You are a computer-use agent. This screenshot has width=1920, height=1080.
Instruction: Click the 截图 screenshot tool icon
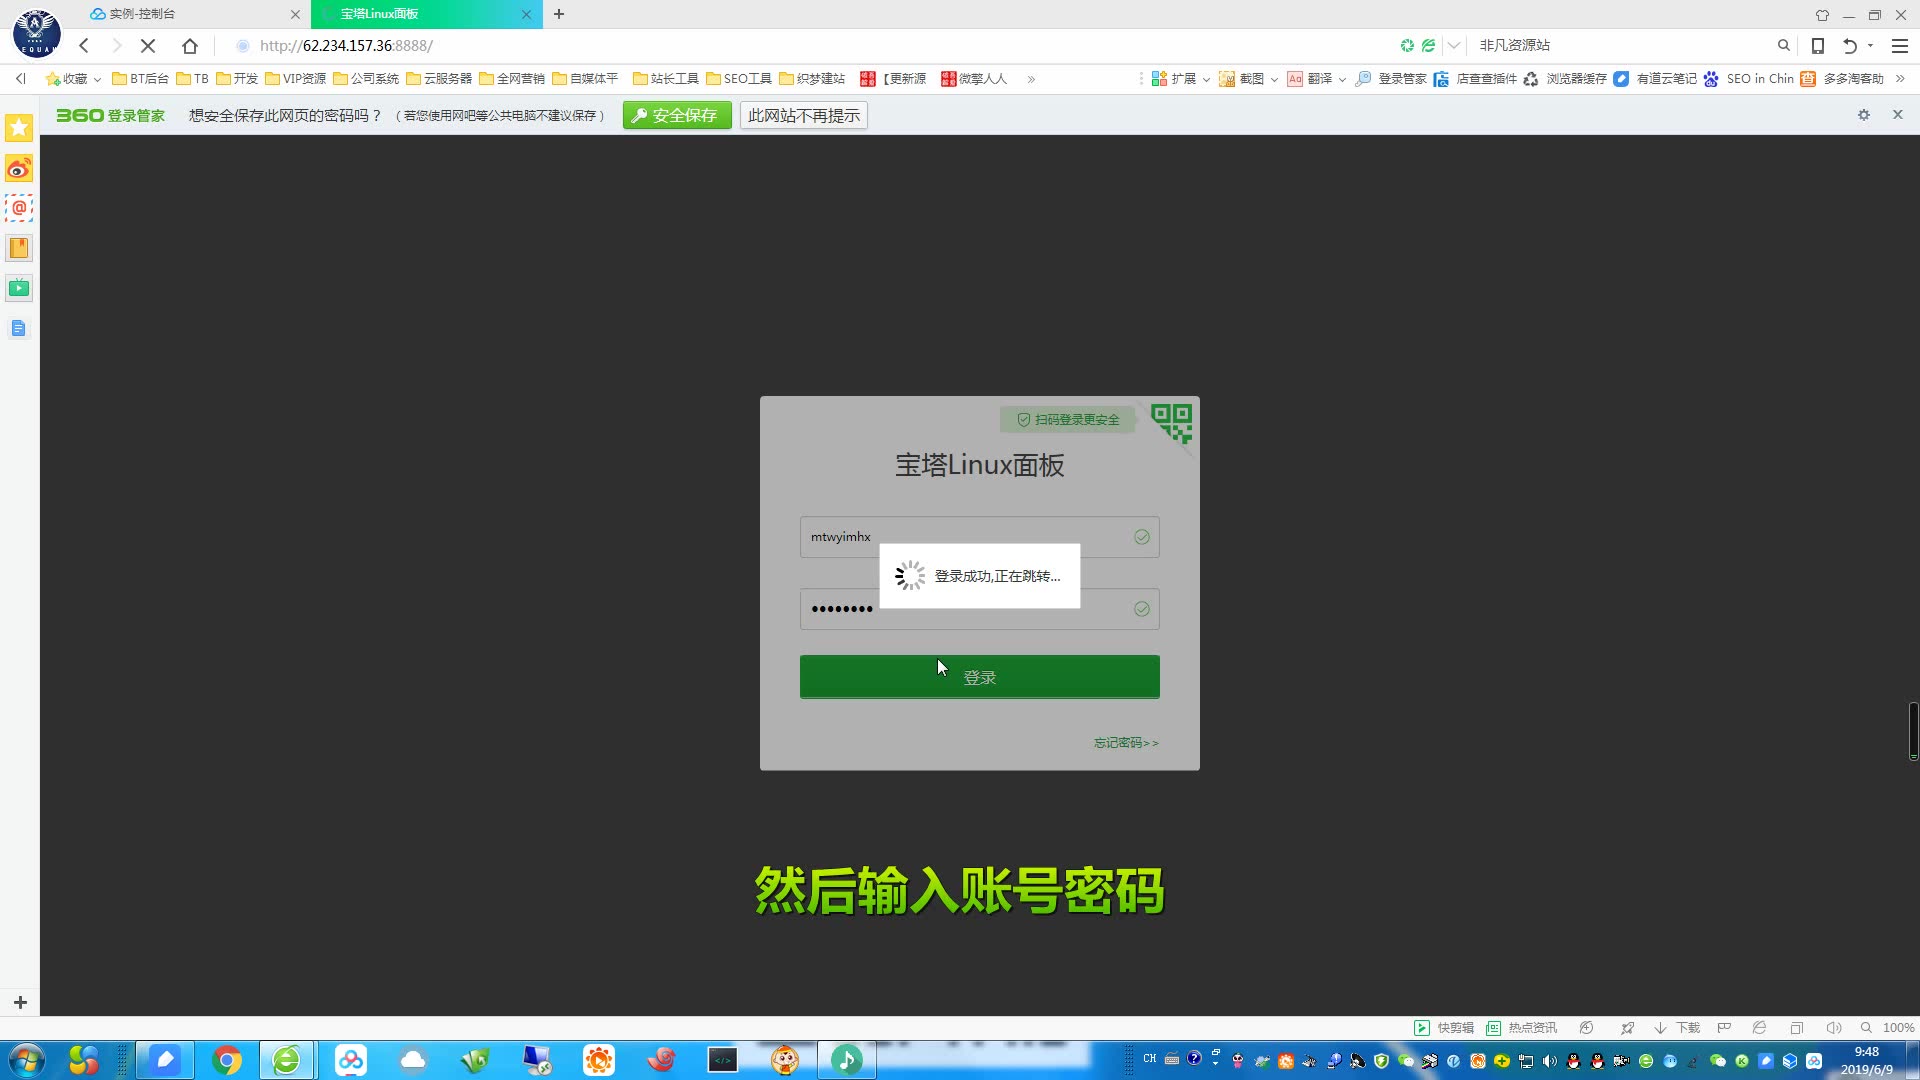pyautogui.click(x=1225, y=78)
